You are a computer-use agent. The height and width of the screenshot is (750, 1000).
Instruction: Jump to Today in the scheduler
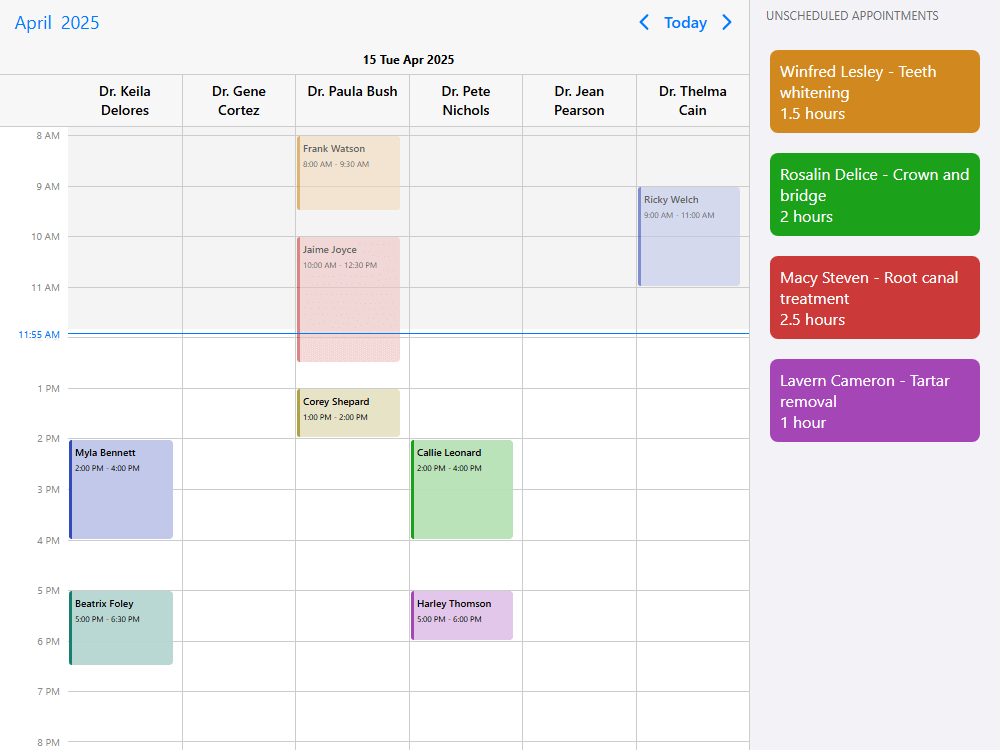686,22
